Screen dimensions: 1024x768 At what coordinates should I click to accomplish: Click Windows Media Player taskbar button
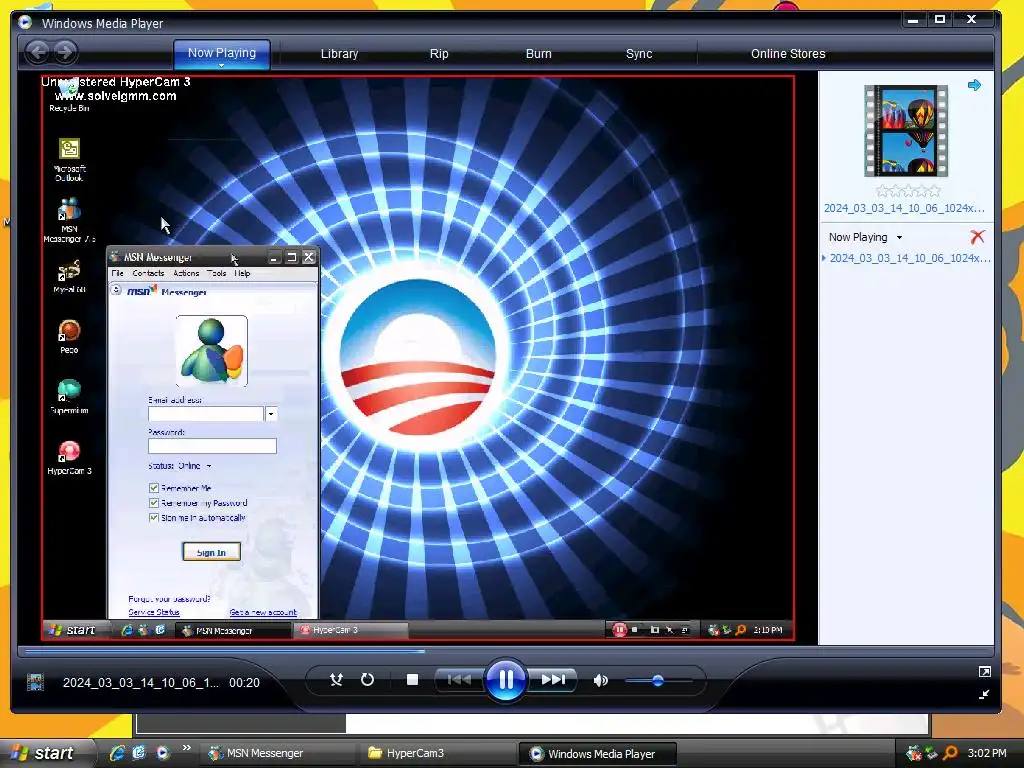(x=598, y=753)
